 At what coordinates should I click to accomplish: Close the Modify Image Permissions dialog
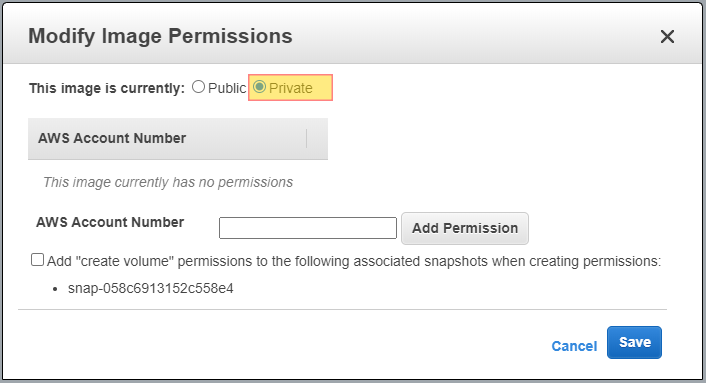(x=667, y=36)
